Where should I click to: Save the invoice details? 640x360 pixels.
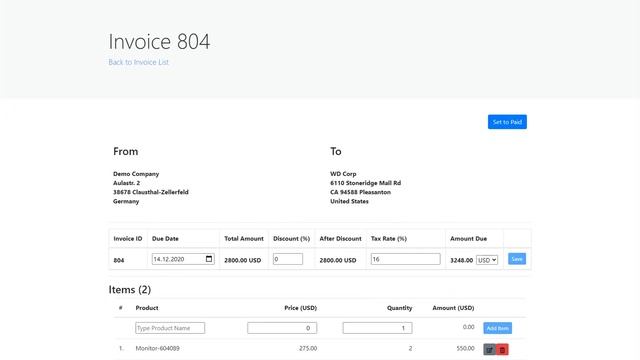click(x=517, y=259)
